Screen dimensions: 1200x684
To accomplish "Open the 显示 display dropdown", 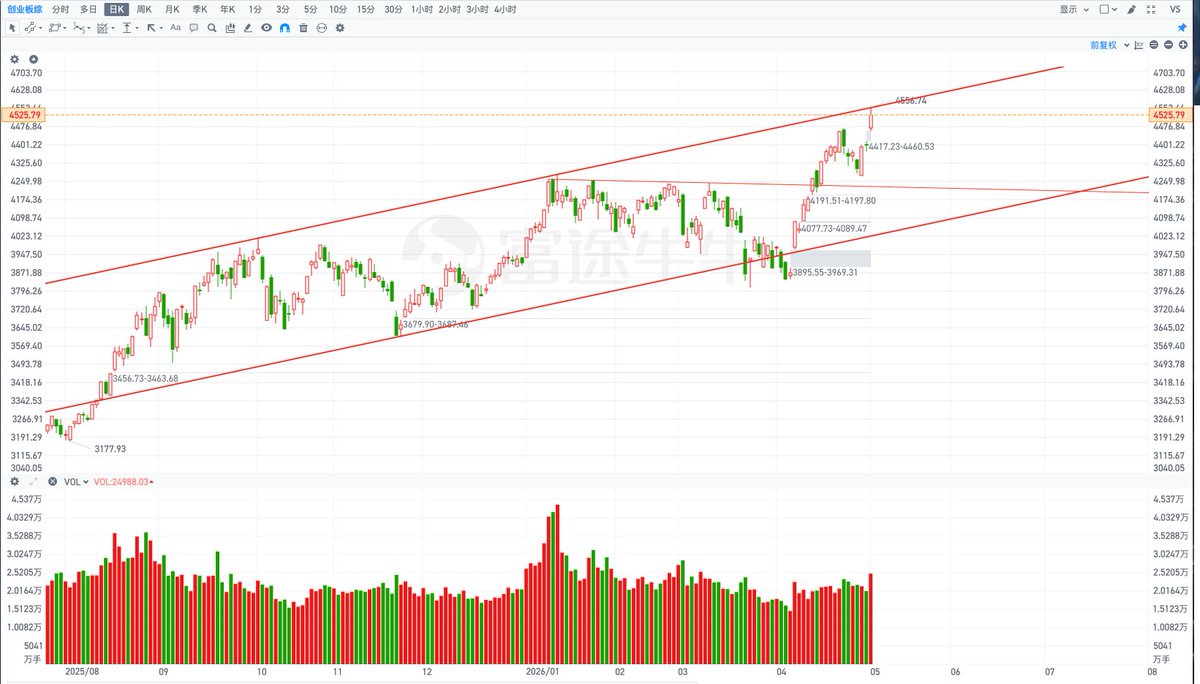I will pos(1074,9).
